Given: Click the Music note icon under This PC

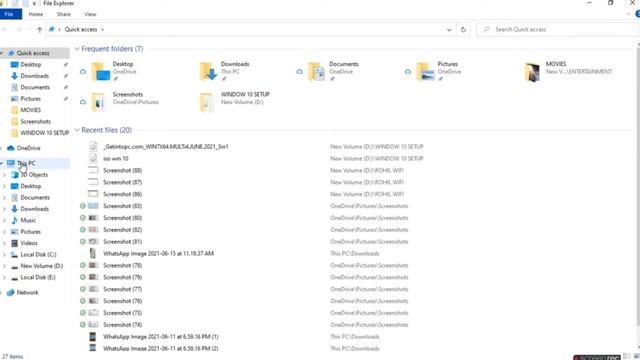Looking at the screenshot, I should pyautogui.click(x=15, y=220).
